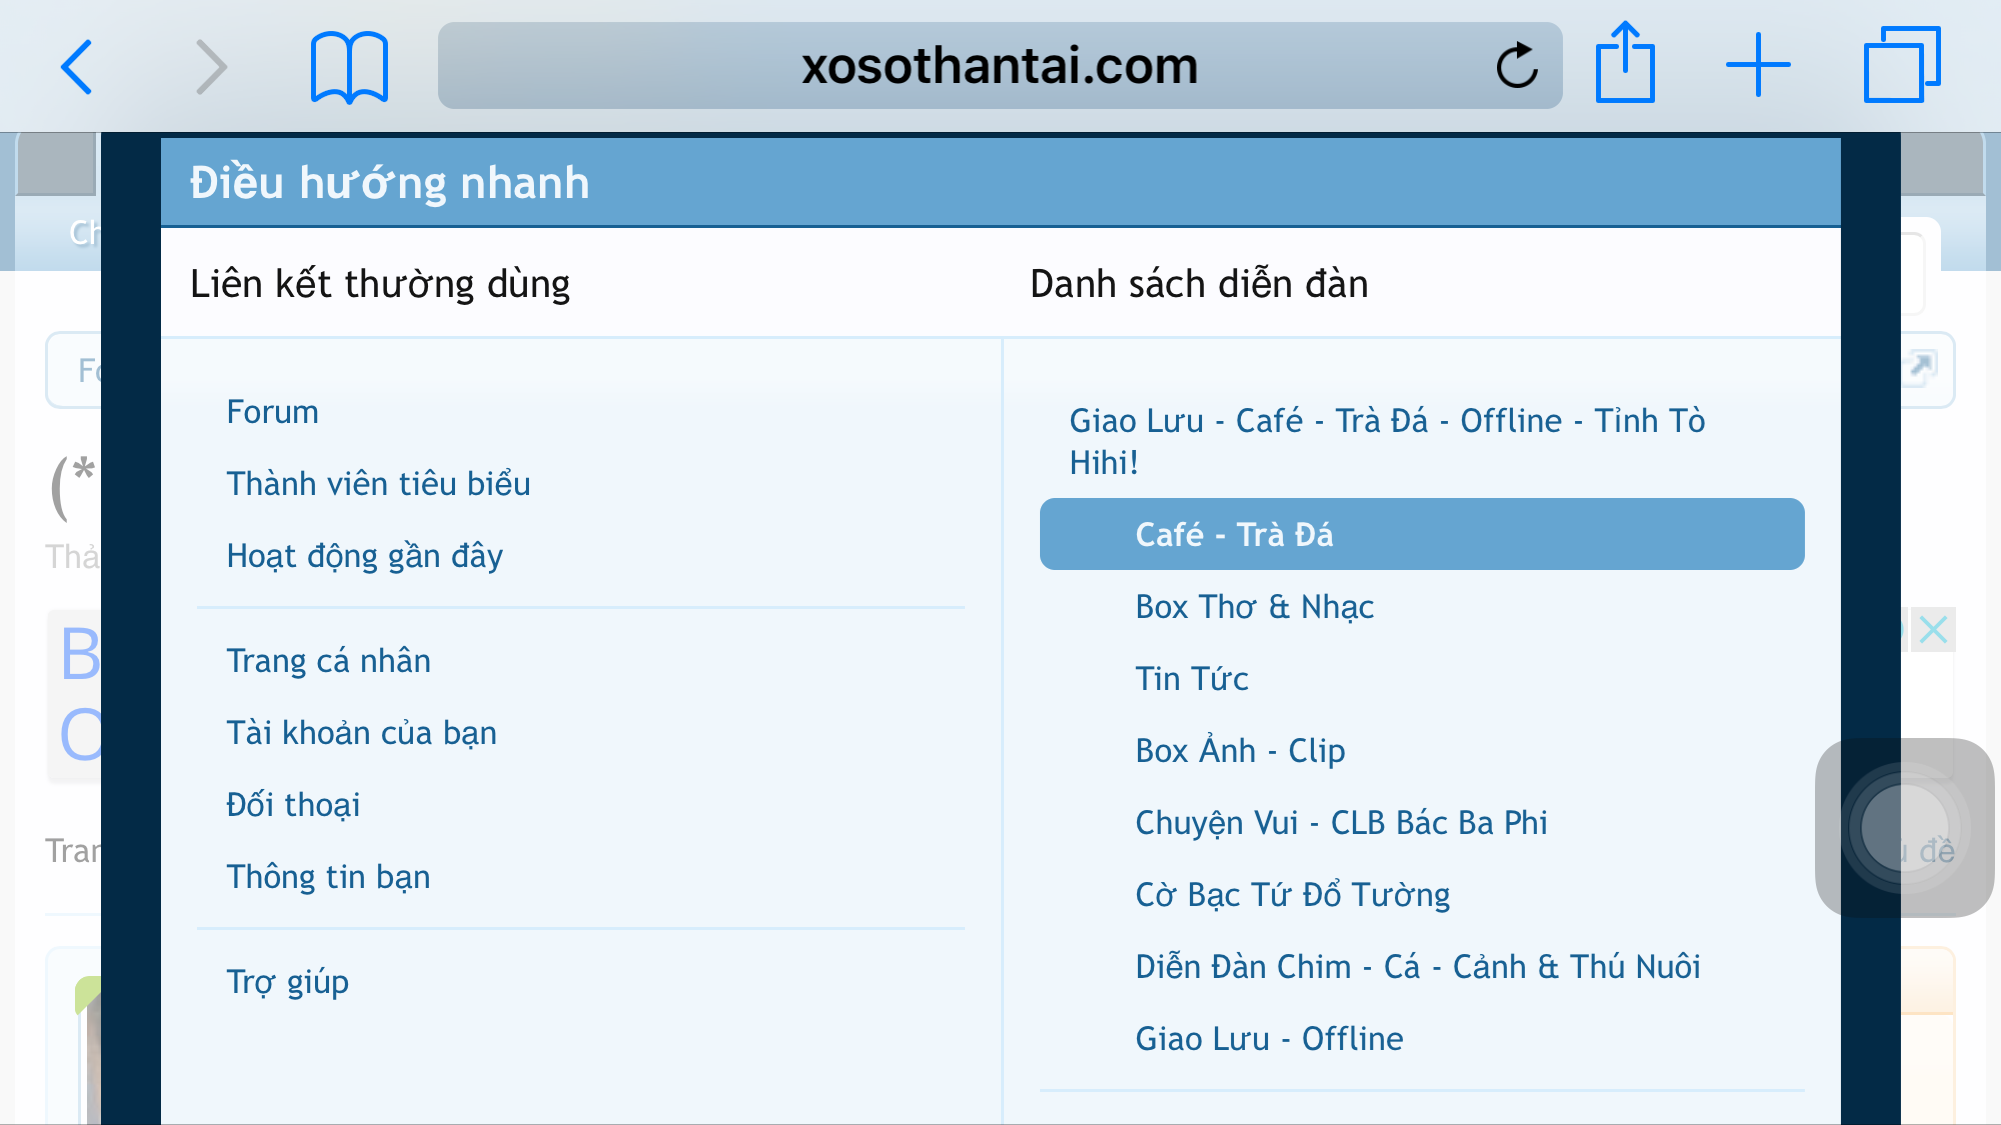Reload the page with refresh icon
This screenshot has width=2001, height=1125.
point(1516,67)
